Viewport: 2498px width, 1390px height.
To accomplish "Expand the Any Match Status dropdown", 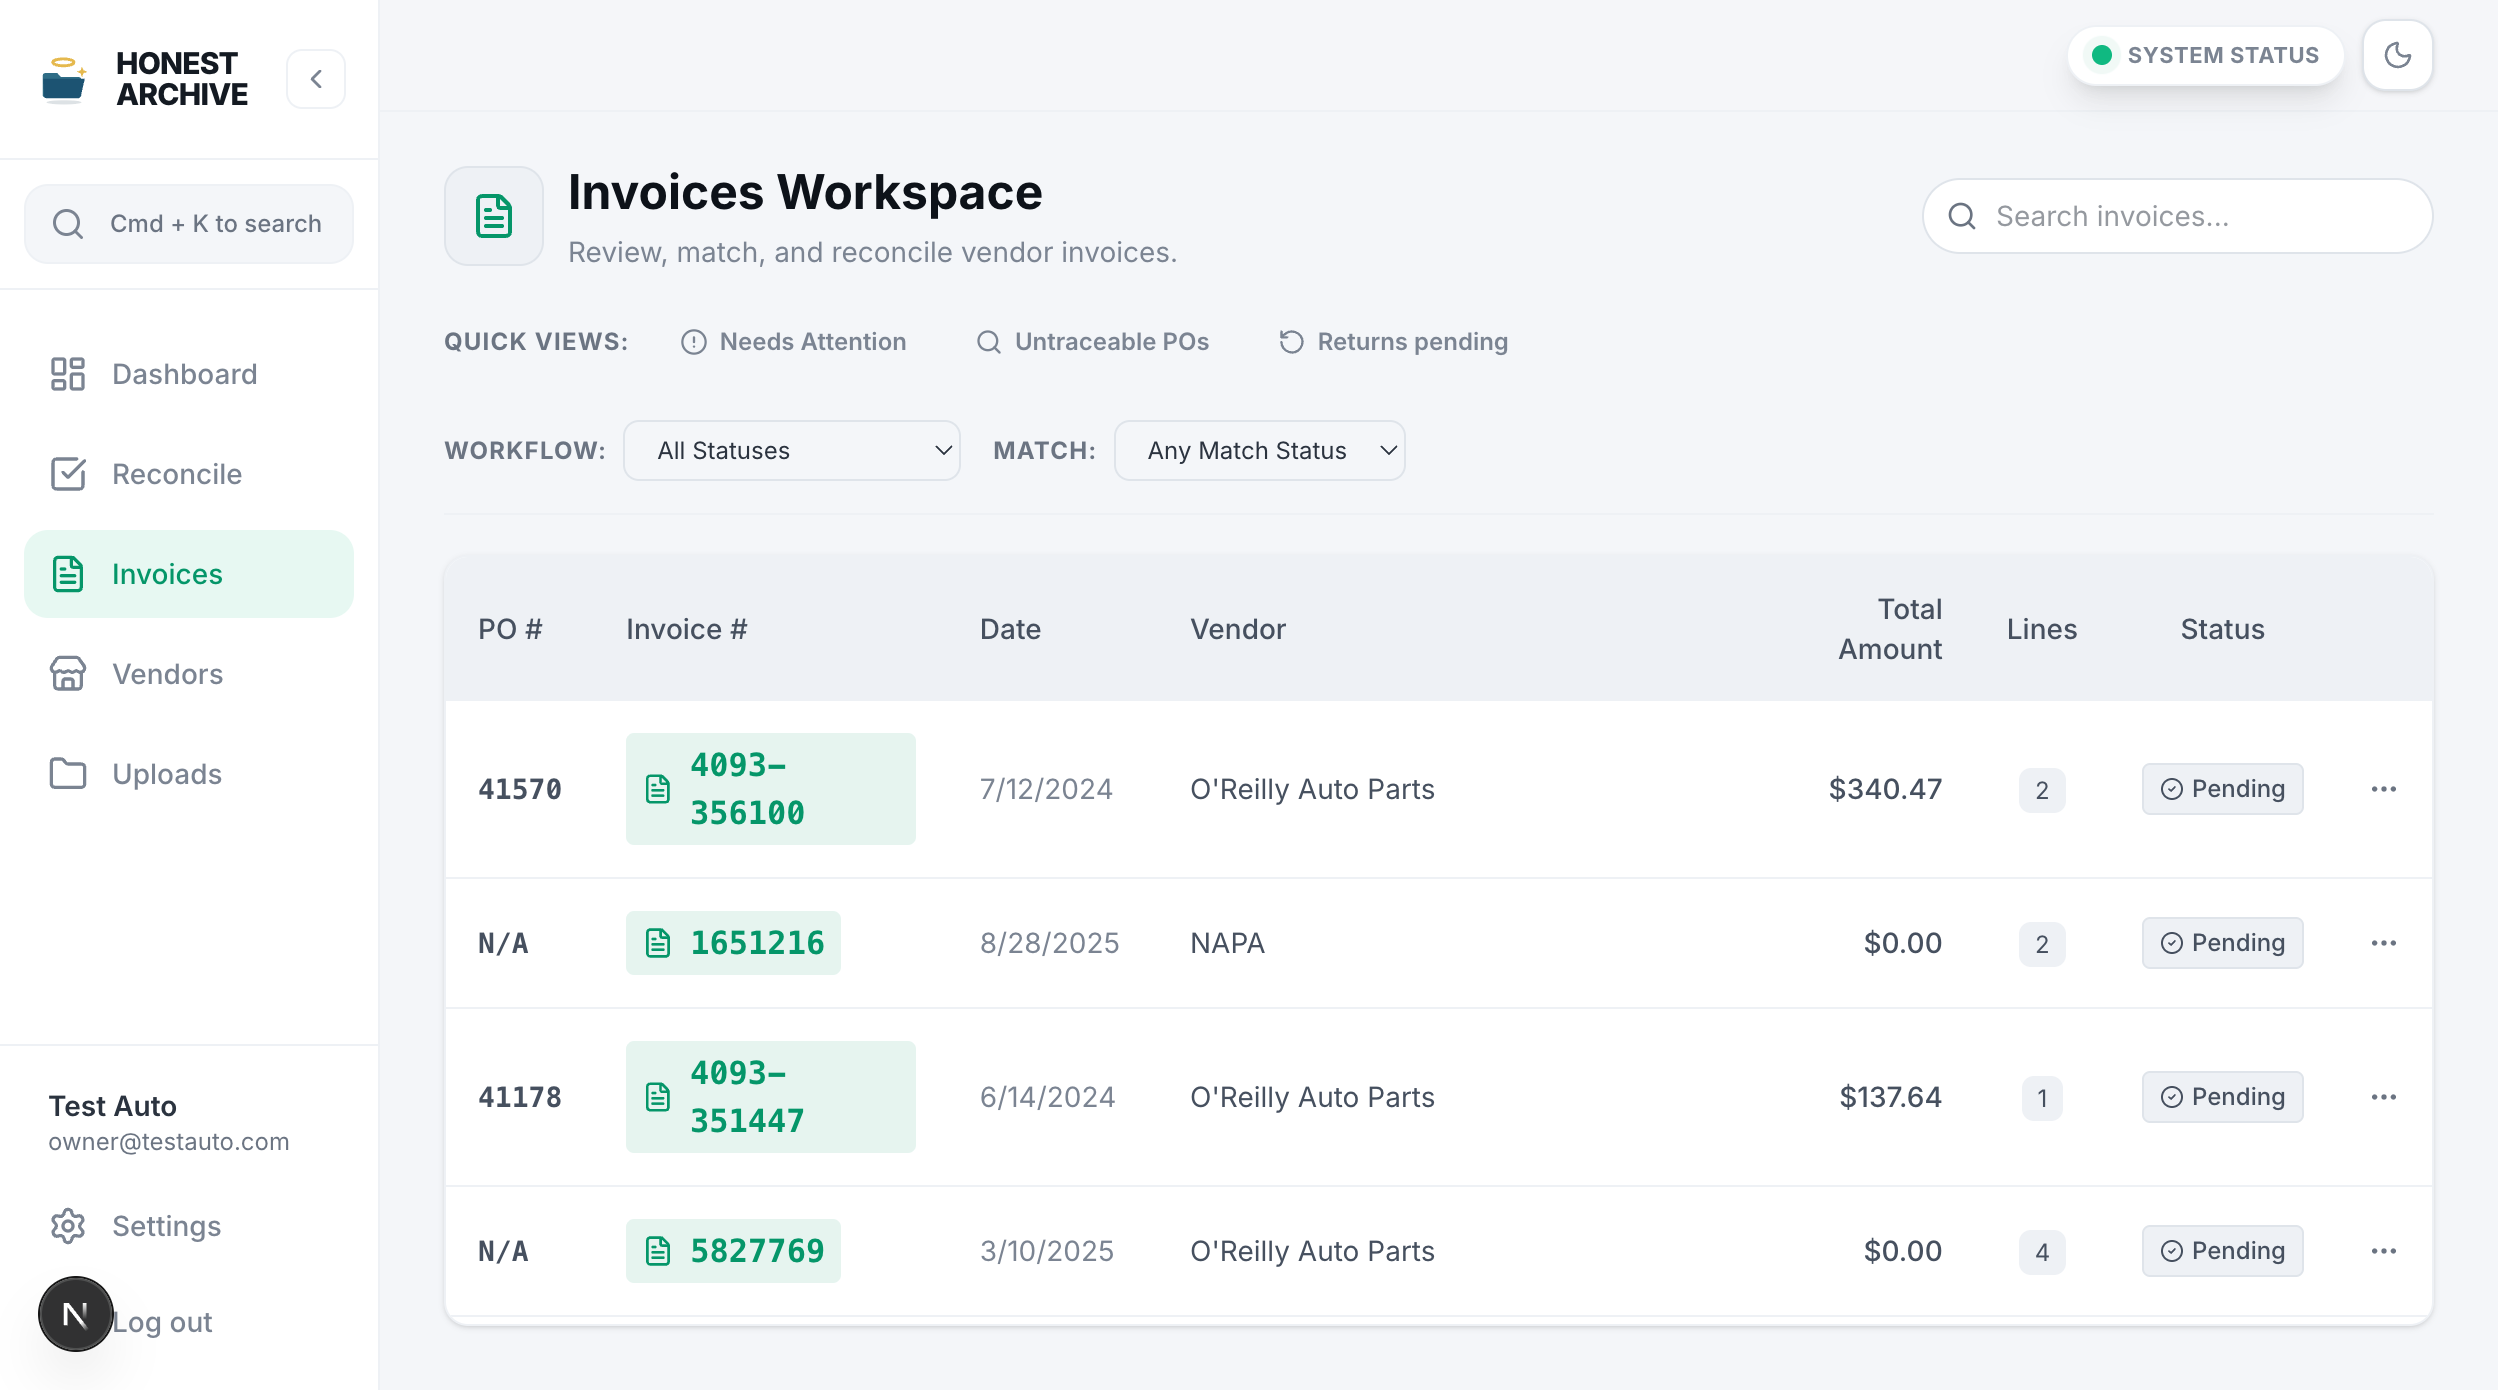I will (1260, 451).
